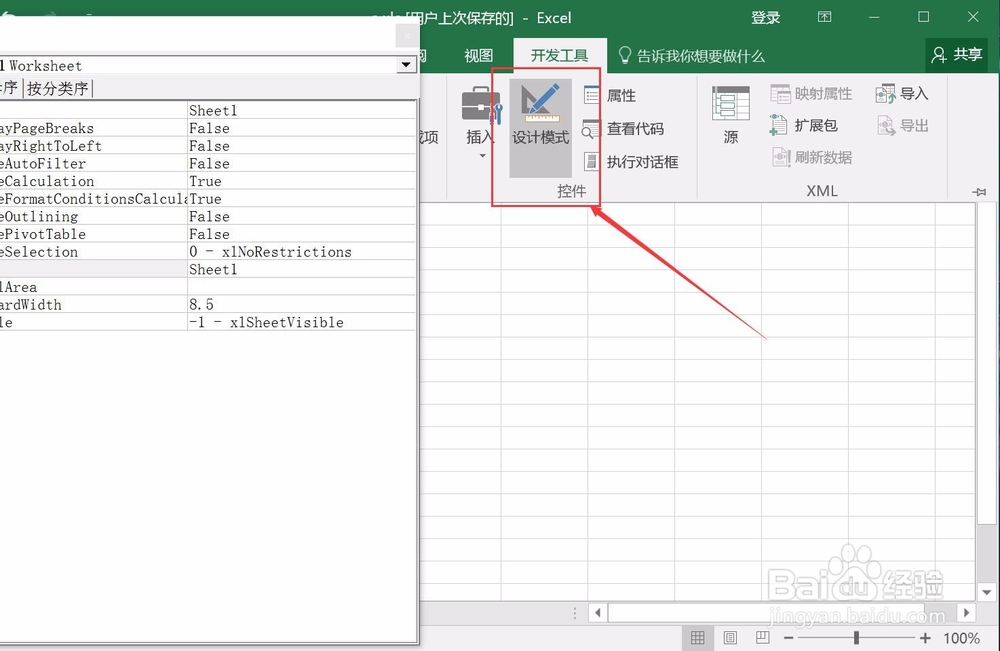Screen dimensions: 1000x651
Task: Select the DisplayPageBreaks False value
Action: [302, 128]
